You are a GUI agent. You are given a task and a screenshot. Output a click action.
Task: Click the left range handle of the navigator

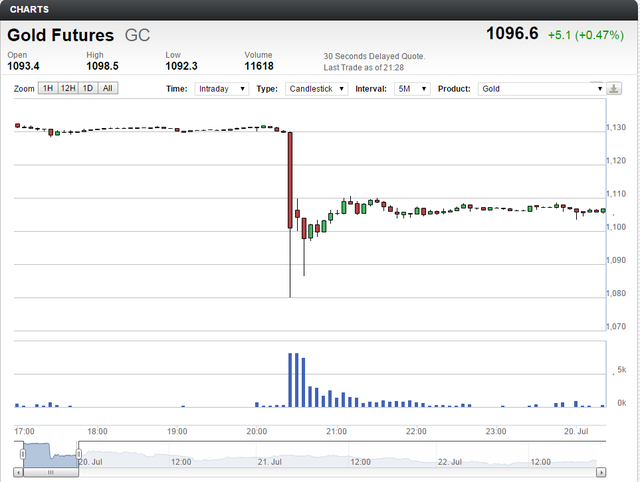point(23,454)
